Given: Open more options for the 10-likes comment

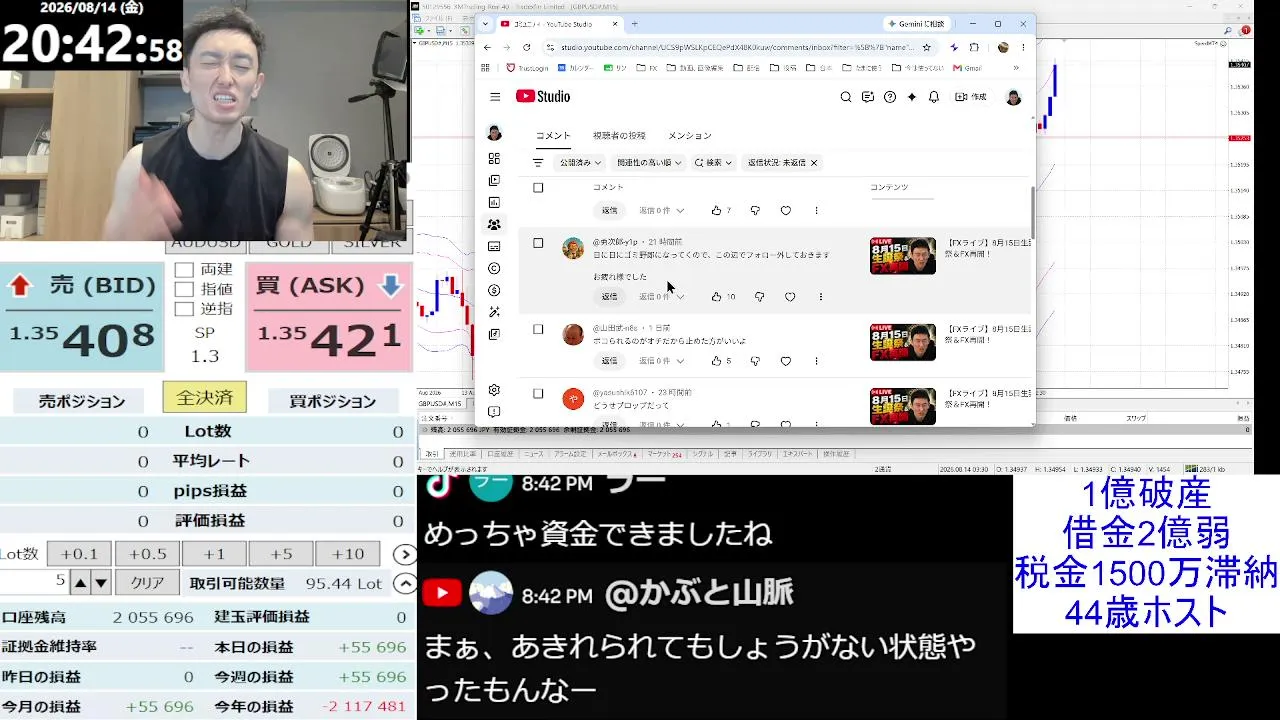Looking at the screenshot, I should tap(821, 297).
